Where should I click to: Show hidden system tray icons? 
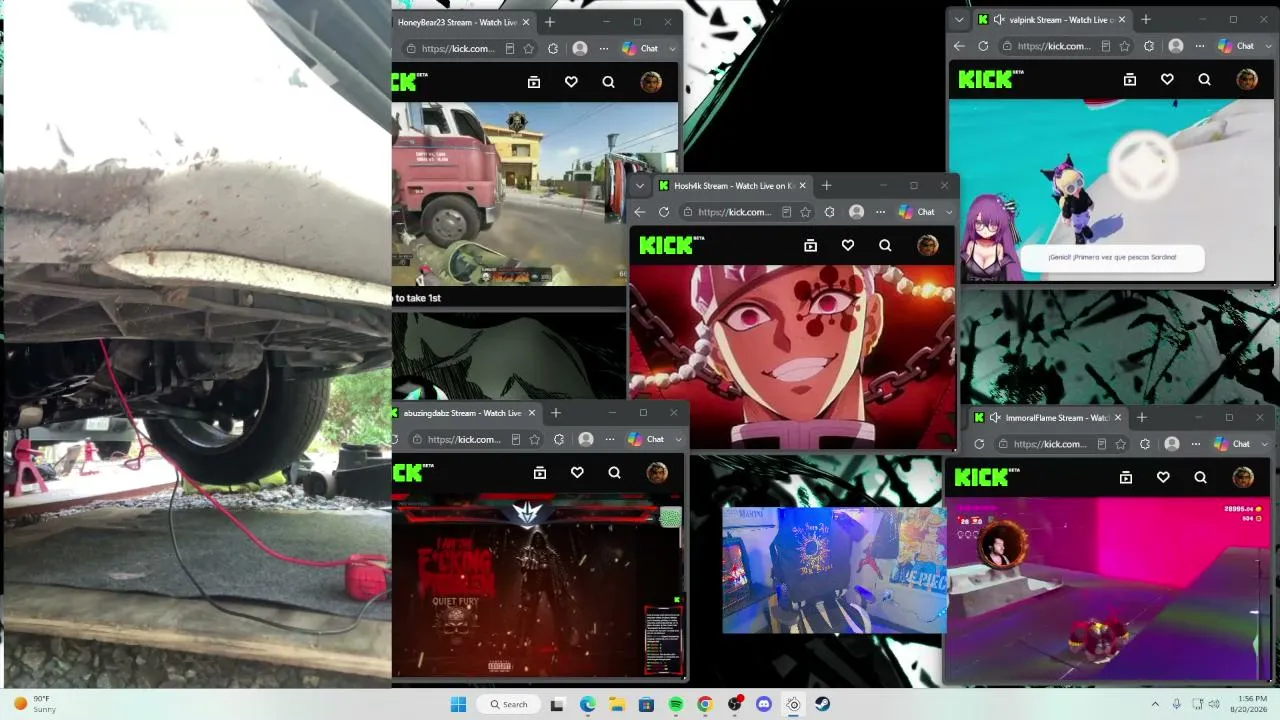tap(1155, 704)
